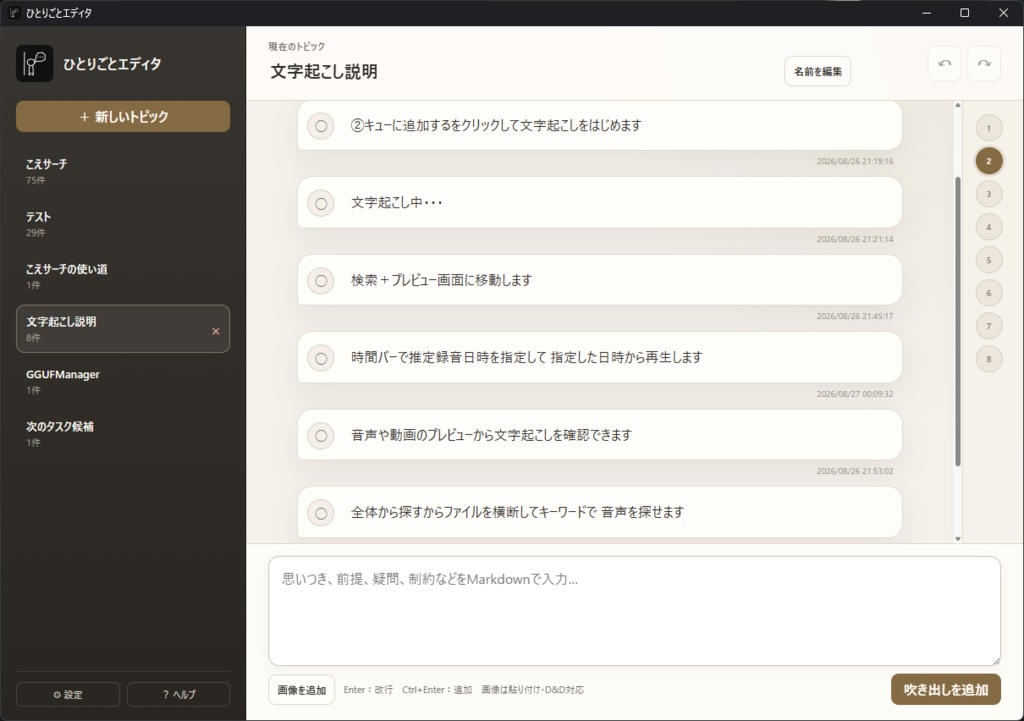This screenshot has width=1024, height=721.
Task: Click the scrollbar up arrow in bubble list
Action: click(x=958, y=105)
